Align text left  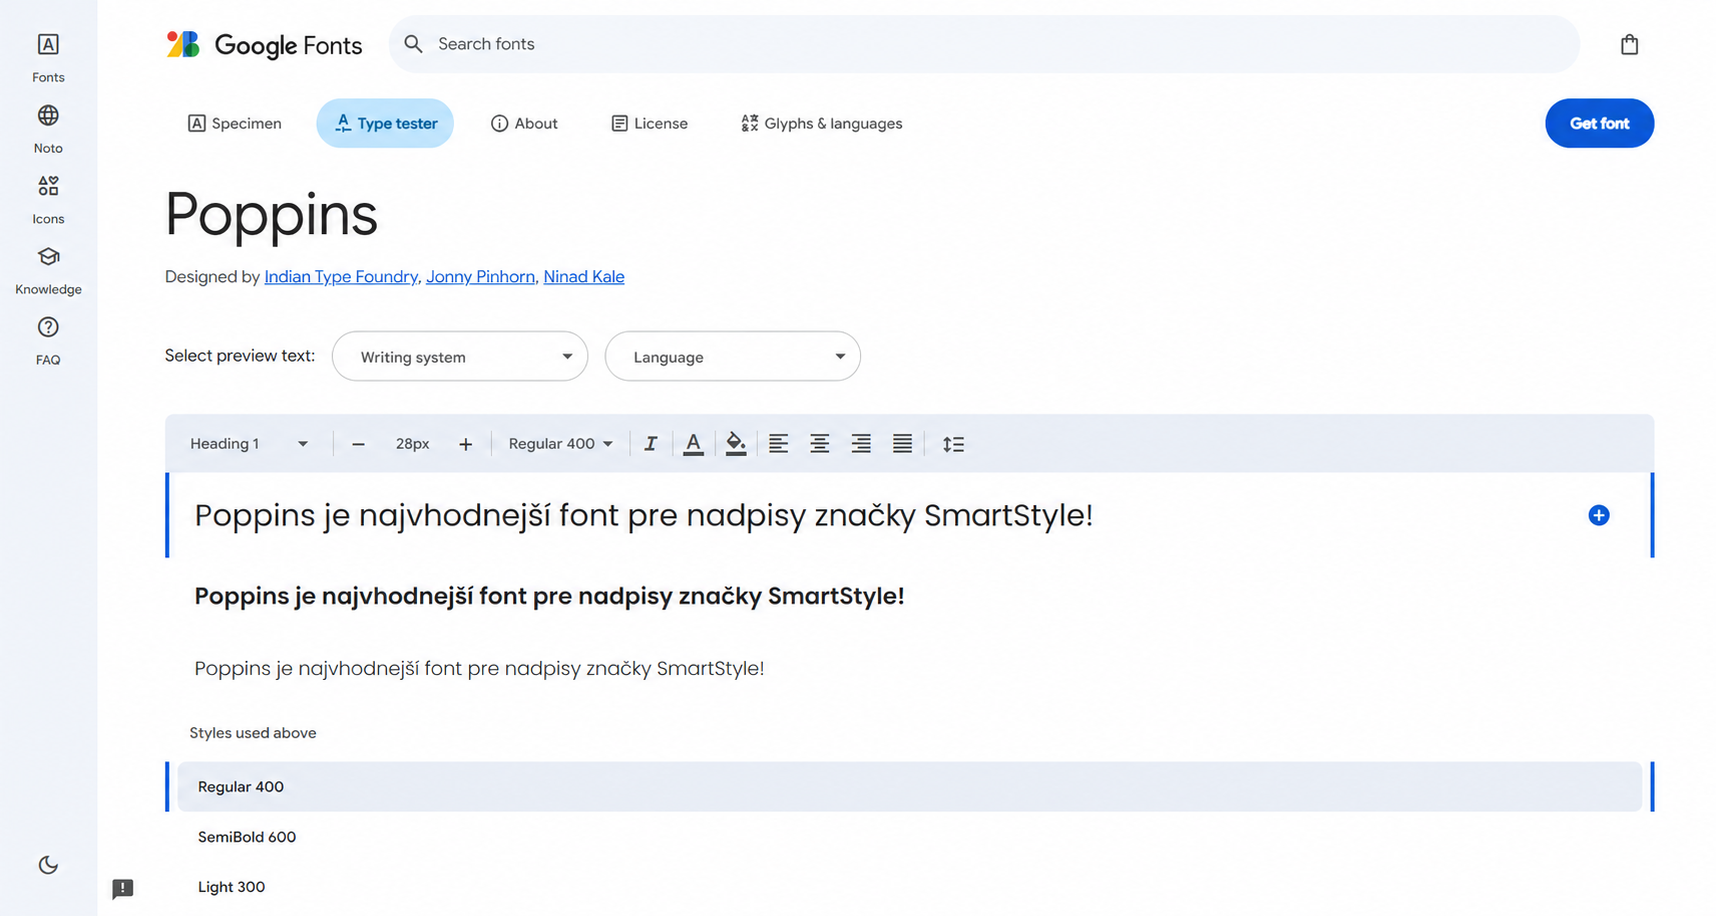click(778, 444)
